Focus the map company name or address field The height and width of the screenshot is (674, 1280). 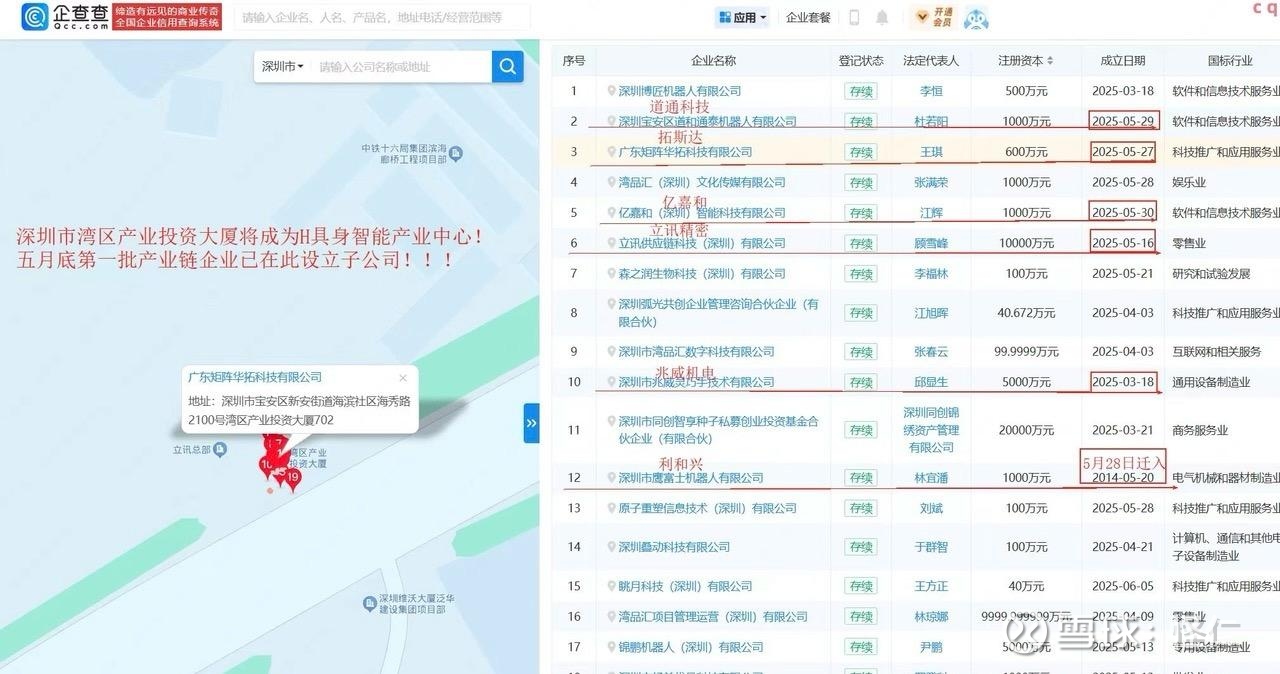[x=401, y=67]
